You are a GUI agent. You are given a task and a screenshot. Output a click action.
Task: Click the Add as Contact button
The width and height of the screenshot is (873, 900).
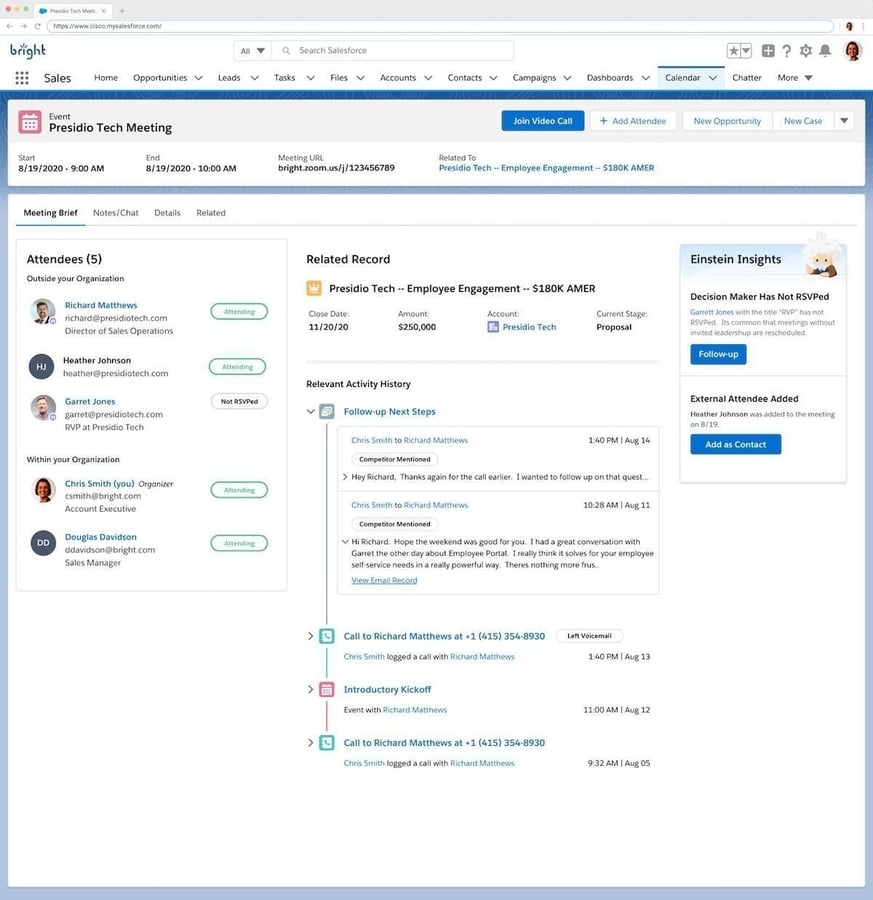[x=735, y=444]
